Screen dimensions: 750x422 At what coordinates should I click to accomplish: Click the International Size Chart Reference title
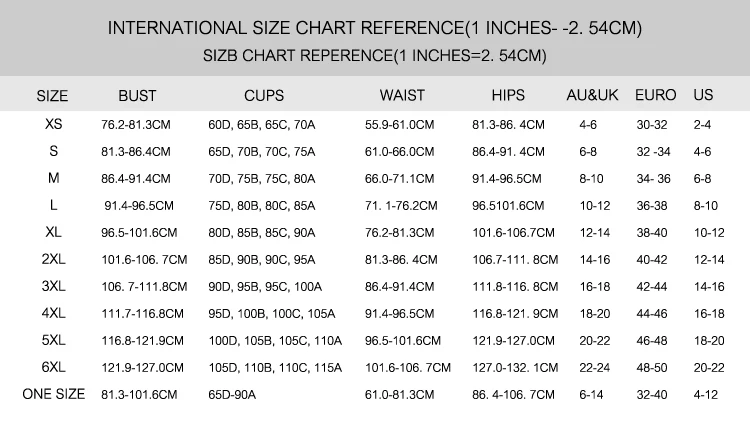click(x=375, y=28)
